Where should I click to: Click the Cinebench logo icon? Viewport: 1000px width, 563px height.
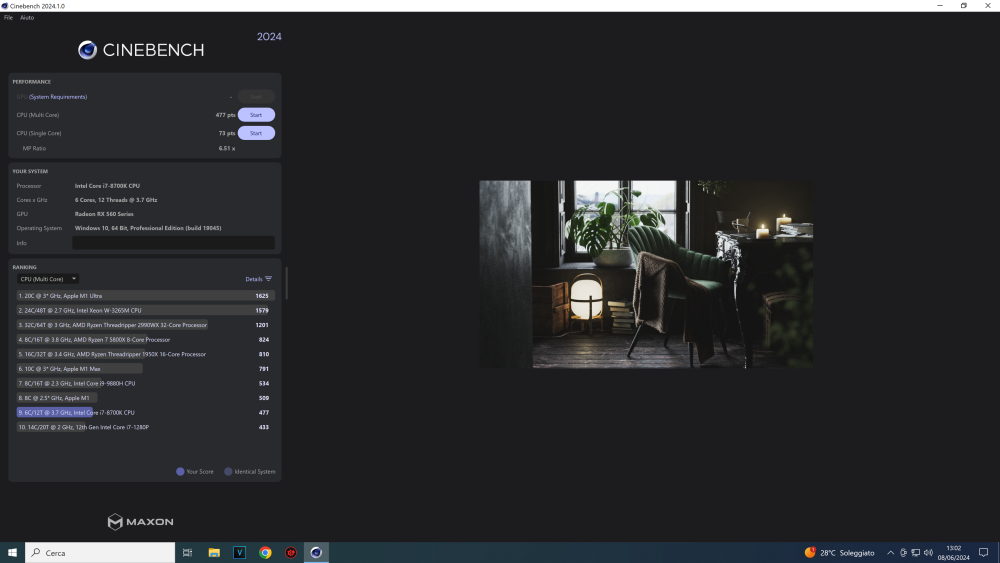point(87,50)
